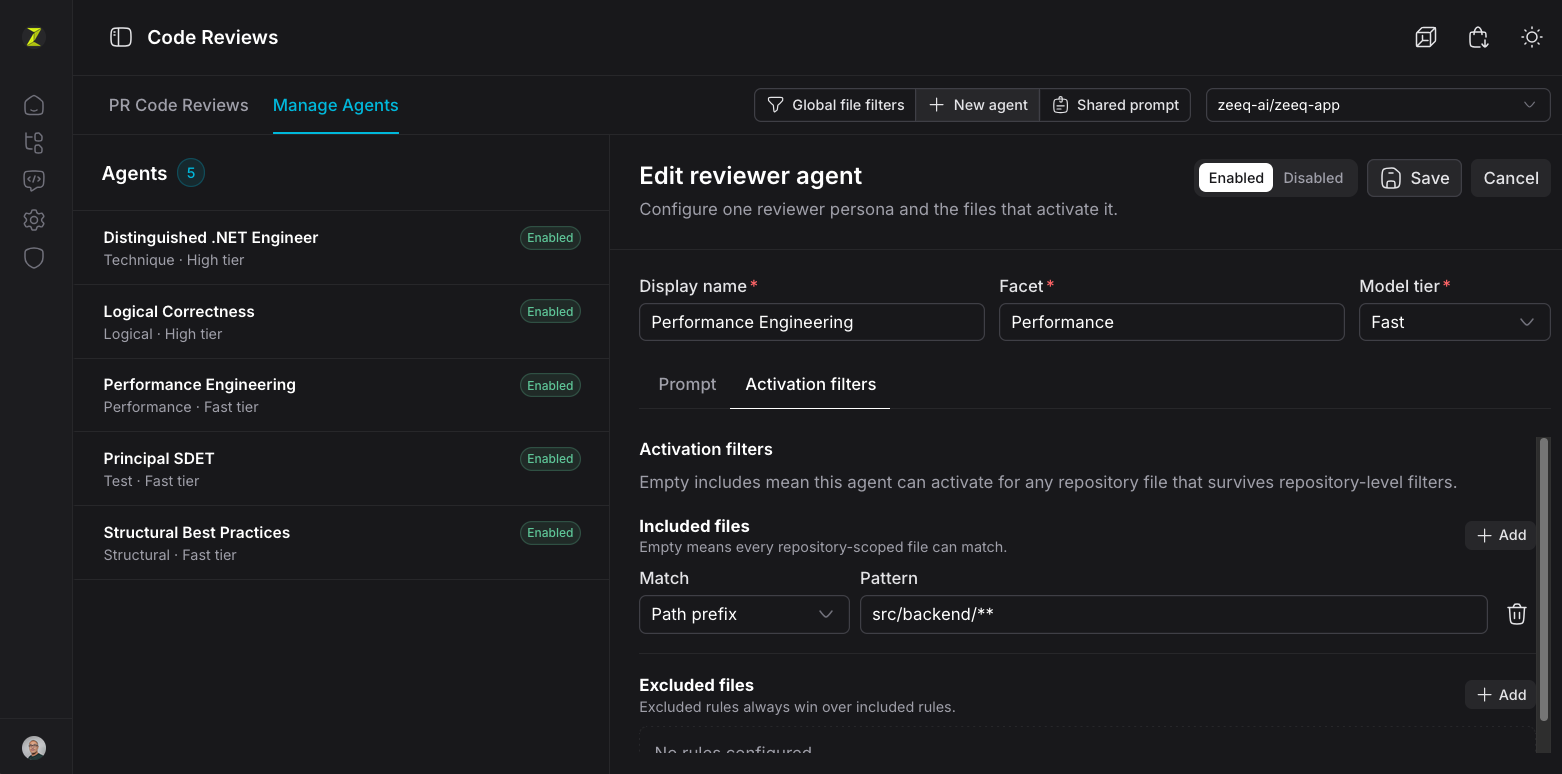The width and height of the screenshot is (1562, 774).
Task: Delete the src/backend/** include rule with trash icon
Action: pos(1516,614)
